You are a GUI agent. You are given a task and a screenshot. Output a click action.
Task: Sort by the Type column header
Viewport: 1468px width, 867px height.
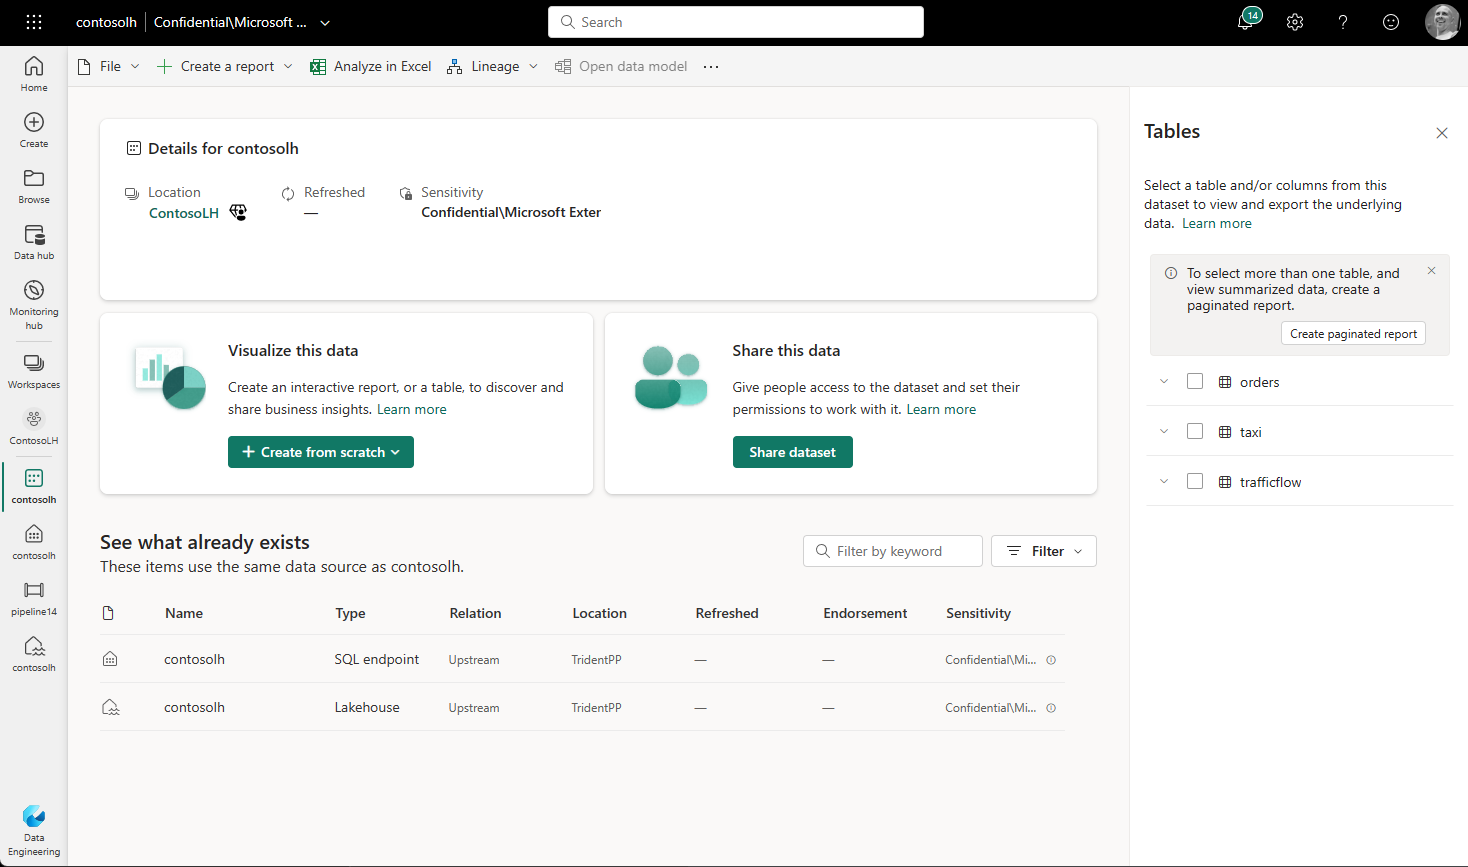pos(350,613)
